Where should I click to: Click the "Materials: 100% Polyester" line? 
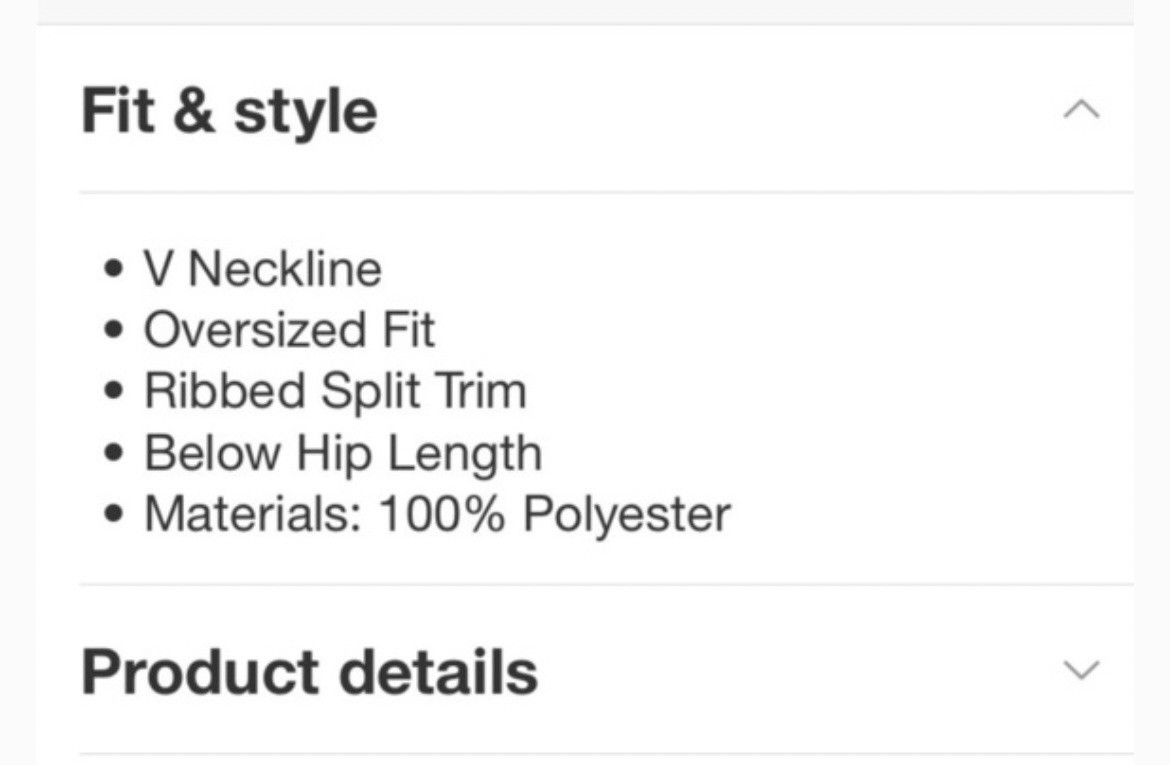click(437, 514)
